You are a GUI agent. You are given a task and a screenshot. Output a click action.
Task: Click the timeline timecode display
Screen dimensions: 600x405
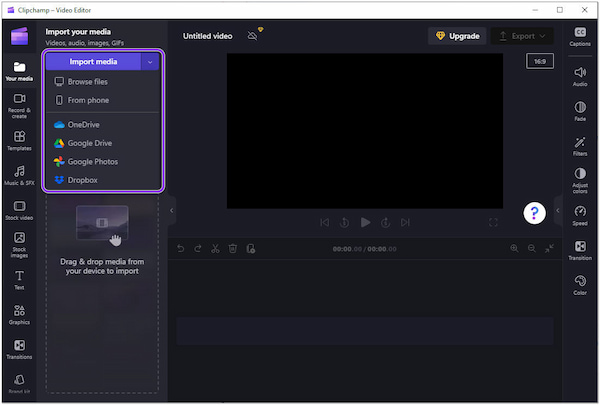pos(364,249)
